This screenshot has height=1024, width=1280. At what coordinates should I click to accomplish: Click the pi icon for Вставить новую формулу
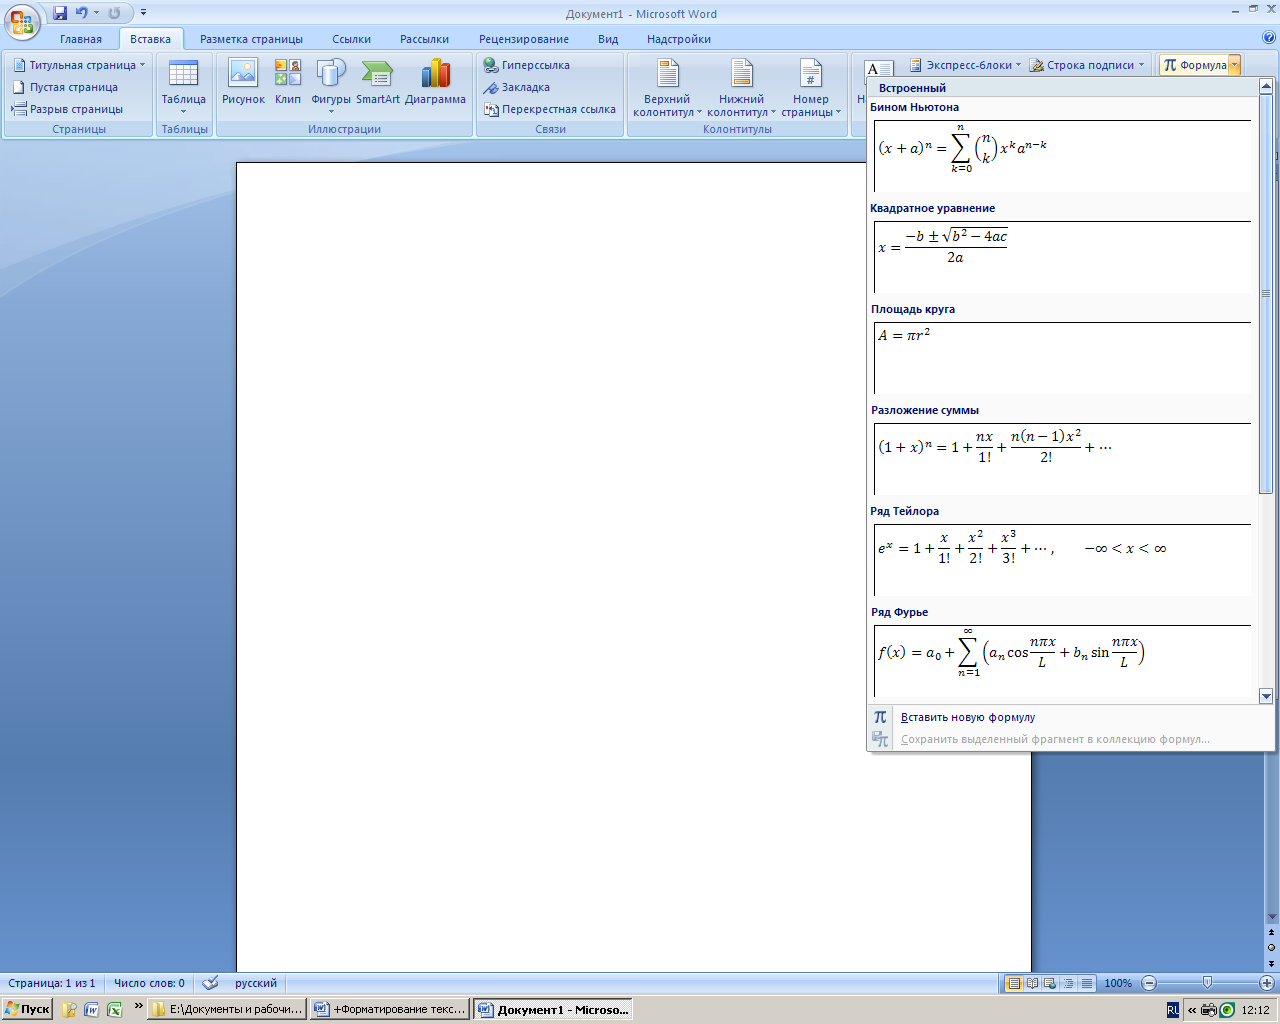pos(880,717)
